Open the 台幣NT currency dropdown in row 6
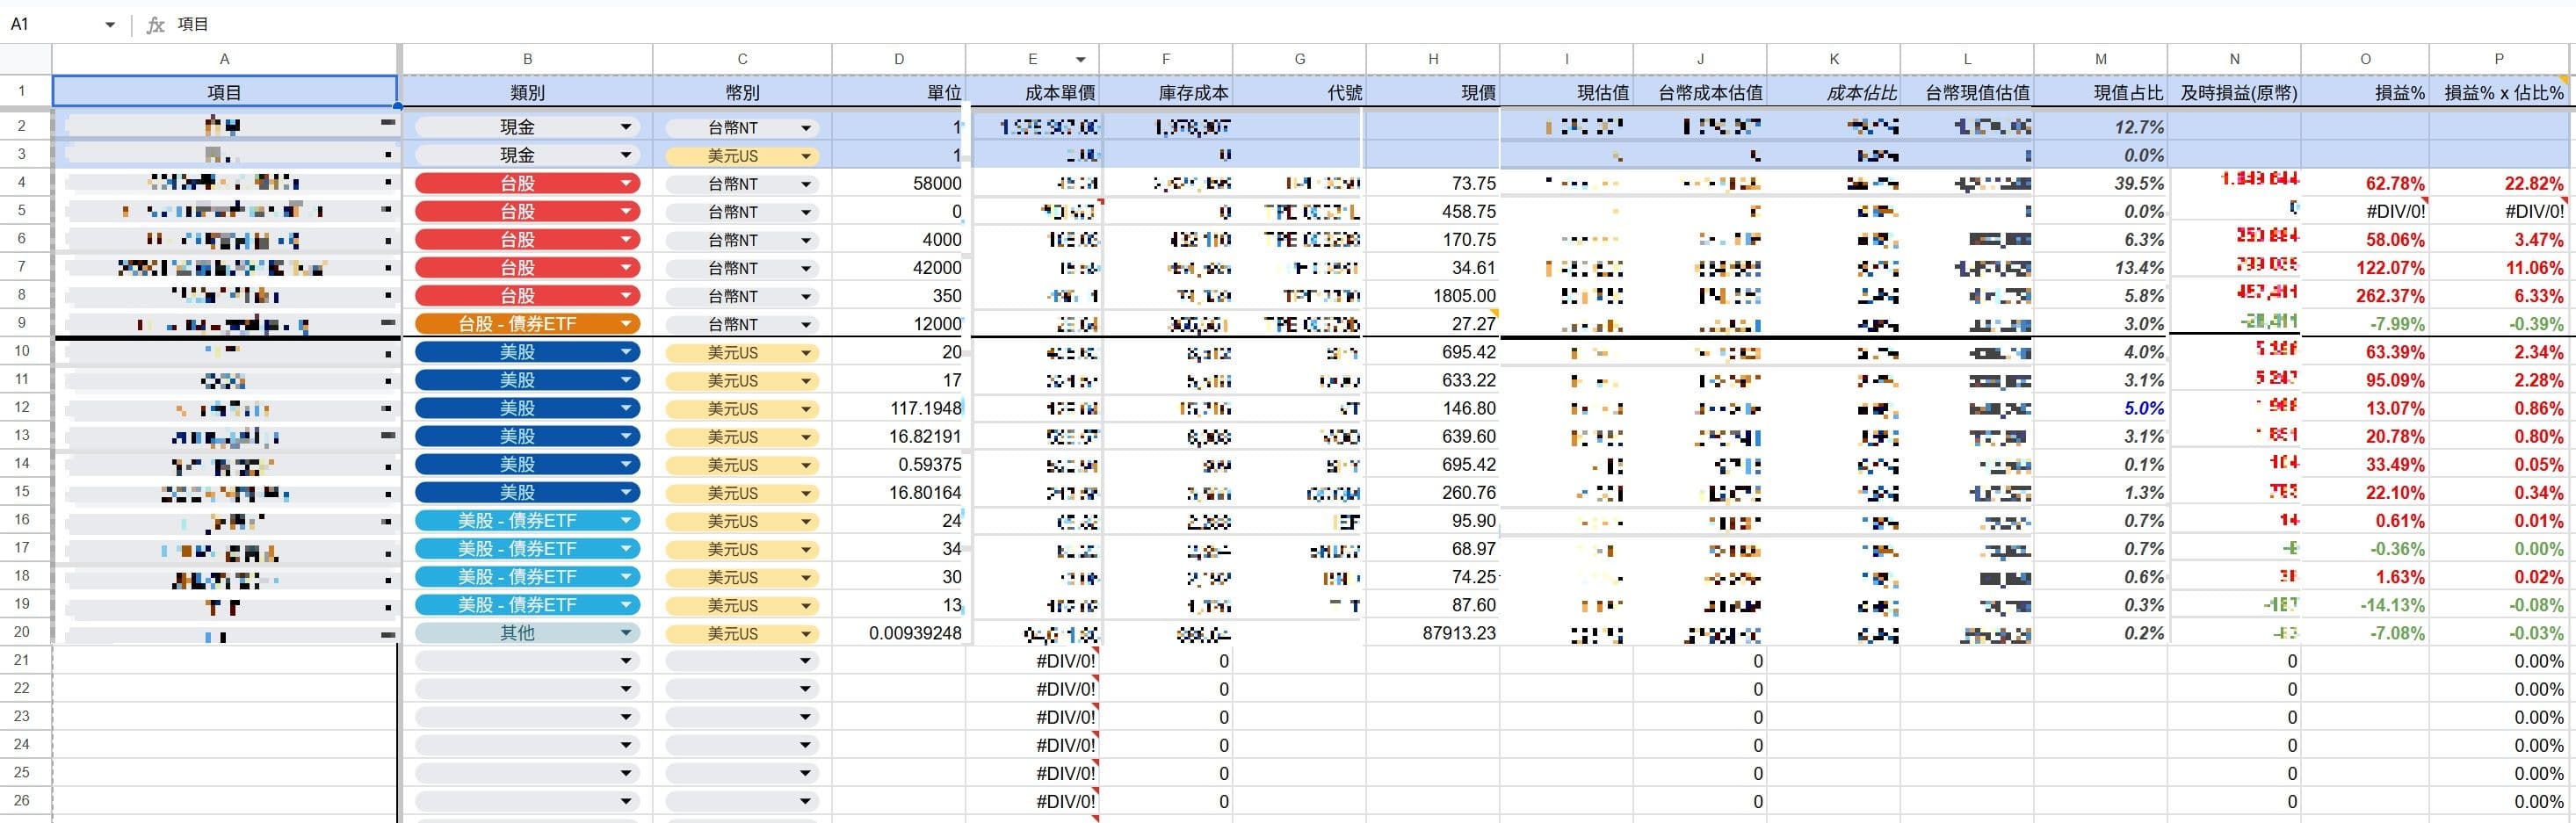 point(806,240)
